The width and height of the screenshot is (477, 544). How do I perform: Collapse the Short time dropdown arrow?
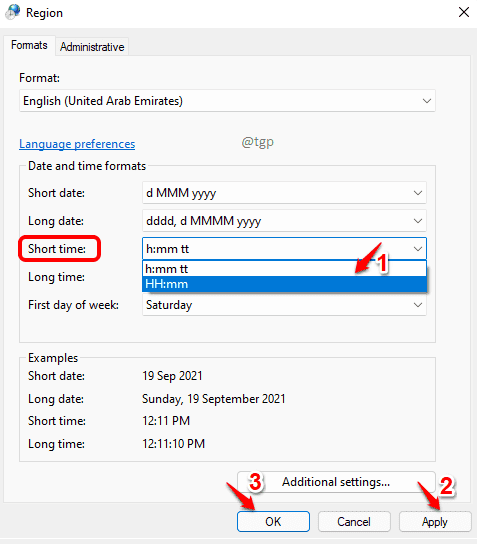[x=418, y=249]
